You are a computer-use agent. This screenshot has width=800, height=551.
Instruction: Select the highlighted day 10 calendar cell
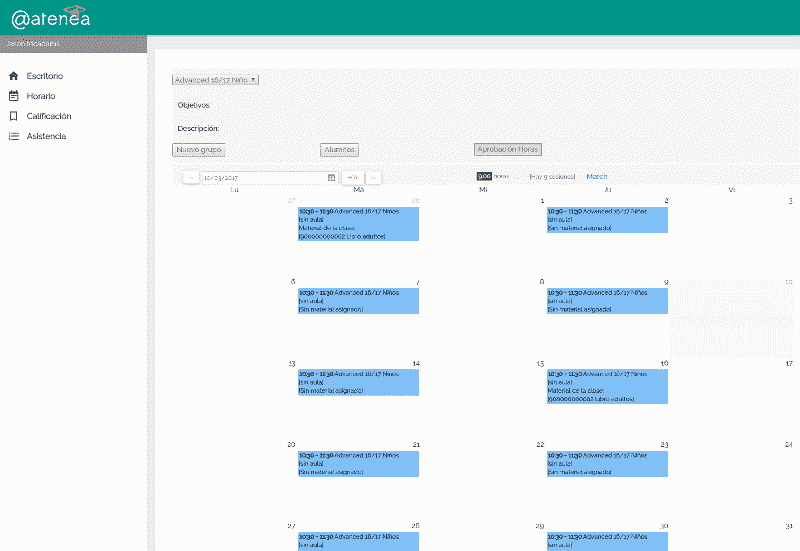(x=732, y=319)
